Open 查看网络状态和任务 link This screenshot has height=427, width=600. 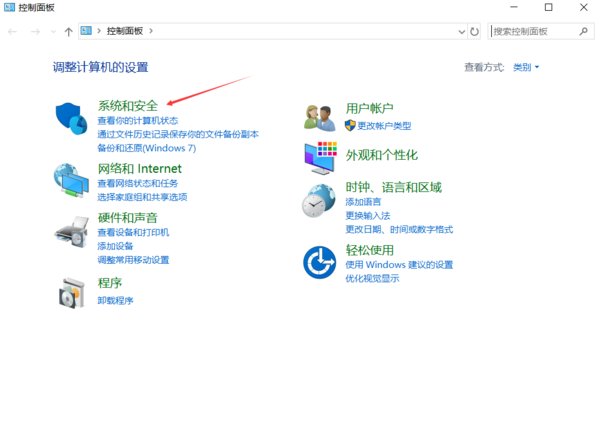point(138,183)
